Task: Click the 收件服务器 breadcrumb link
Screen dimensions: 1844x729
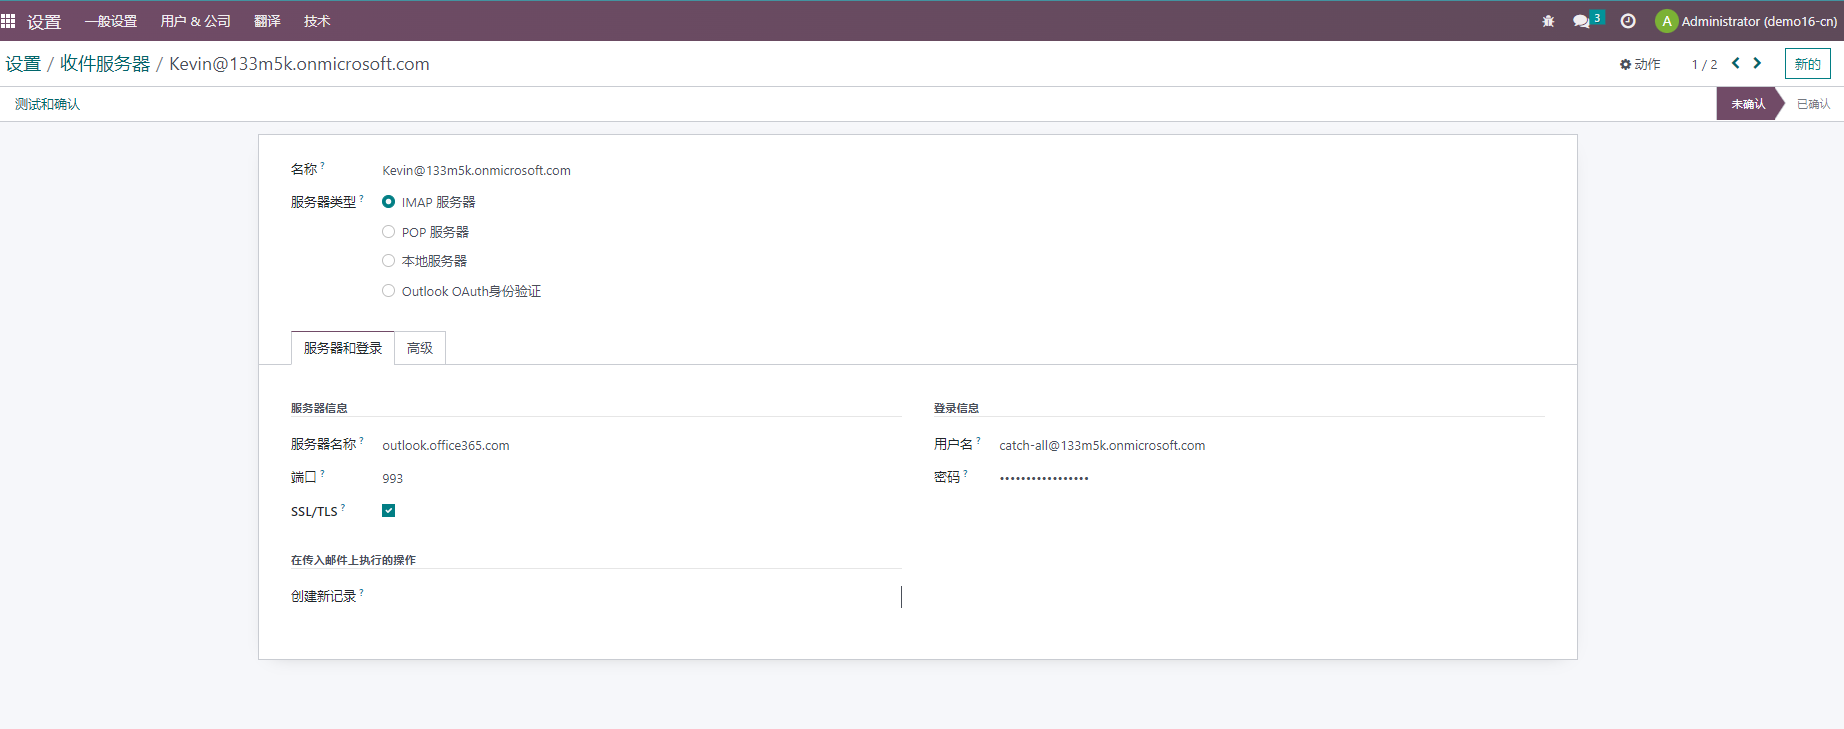Action: pyautogui.click(x=105, y=64)
